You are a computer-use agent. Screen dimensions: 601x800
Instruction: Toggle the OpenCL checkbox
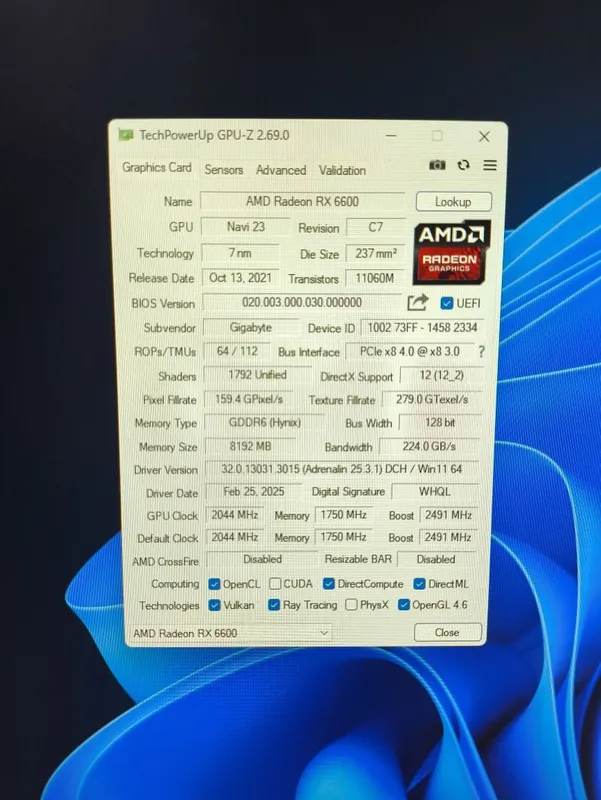pyautogui.click(x=214, y=584)
